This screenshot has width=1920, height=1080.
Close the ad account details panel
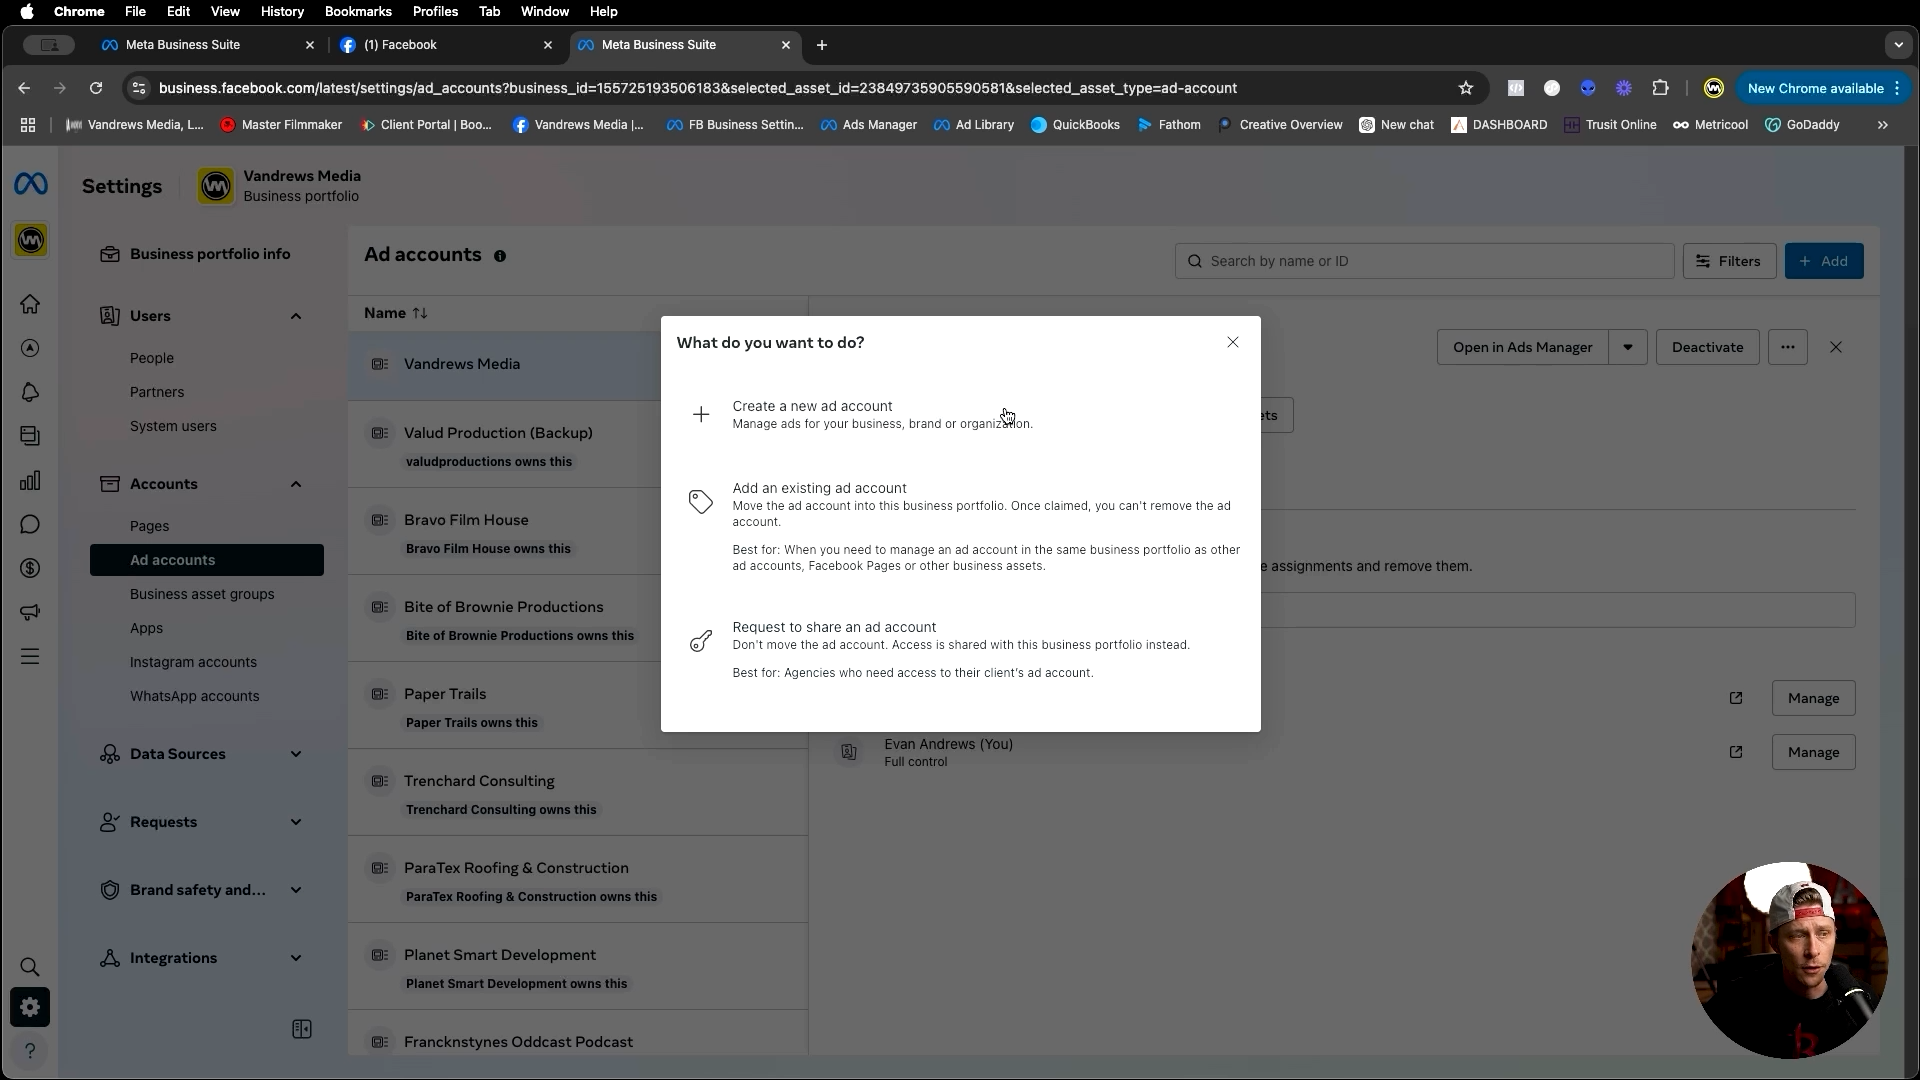1836,347
